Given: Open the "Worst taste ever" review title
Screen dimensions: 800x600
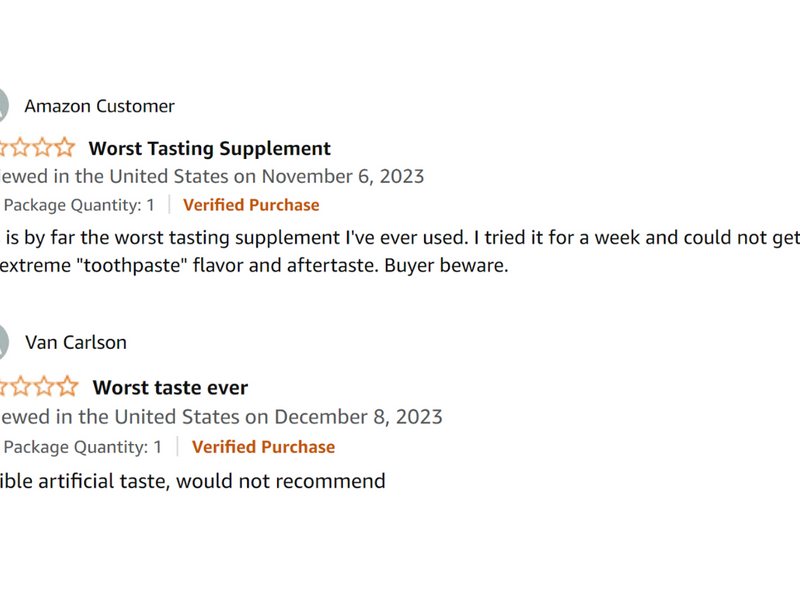Looking at the screenshot, I should coord(170,388).
